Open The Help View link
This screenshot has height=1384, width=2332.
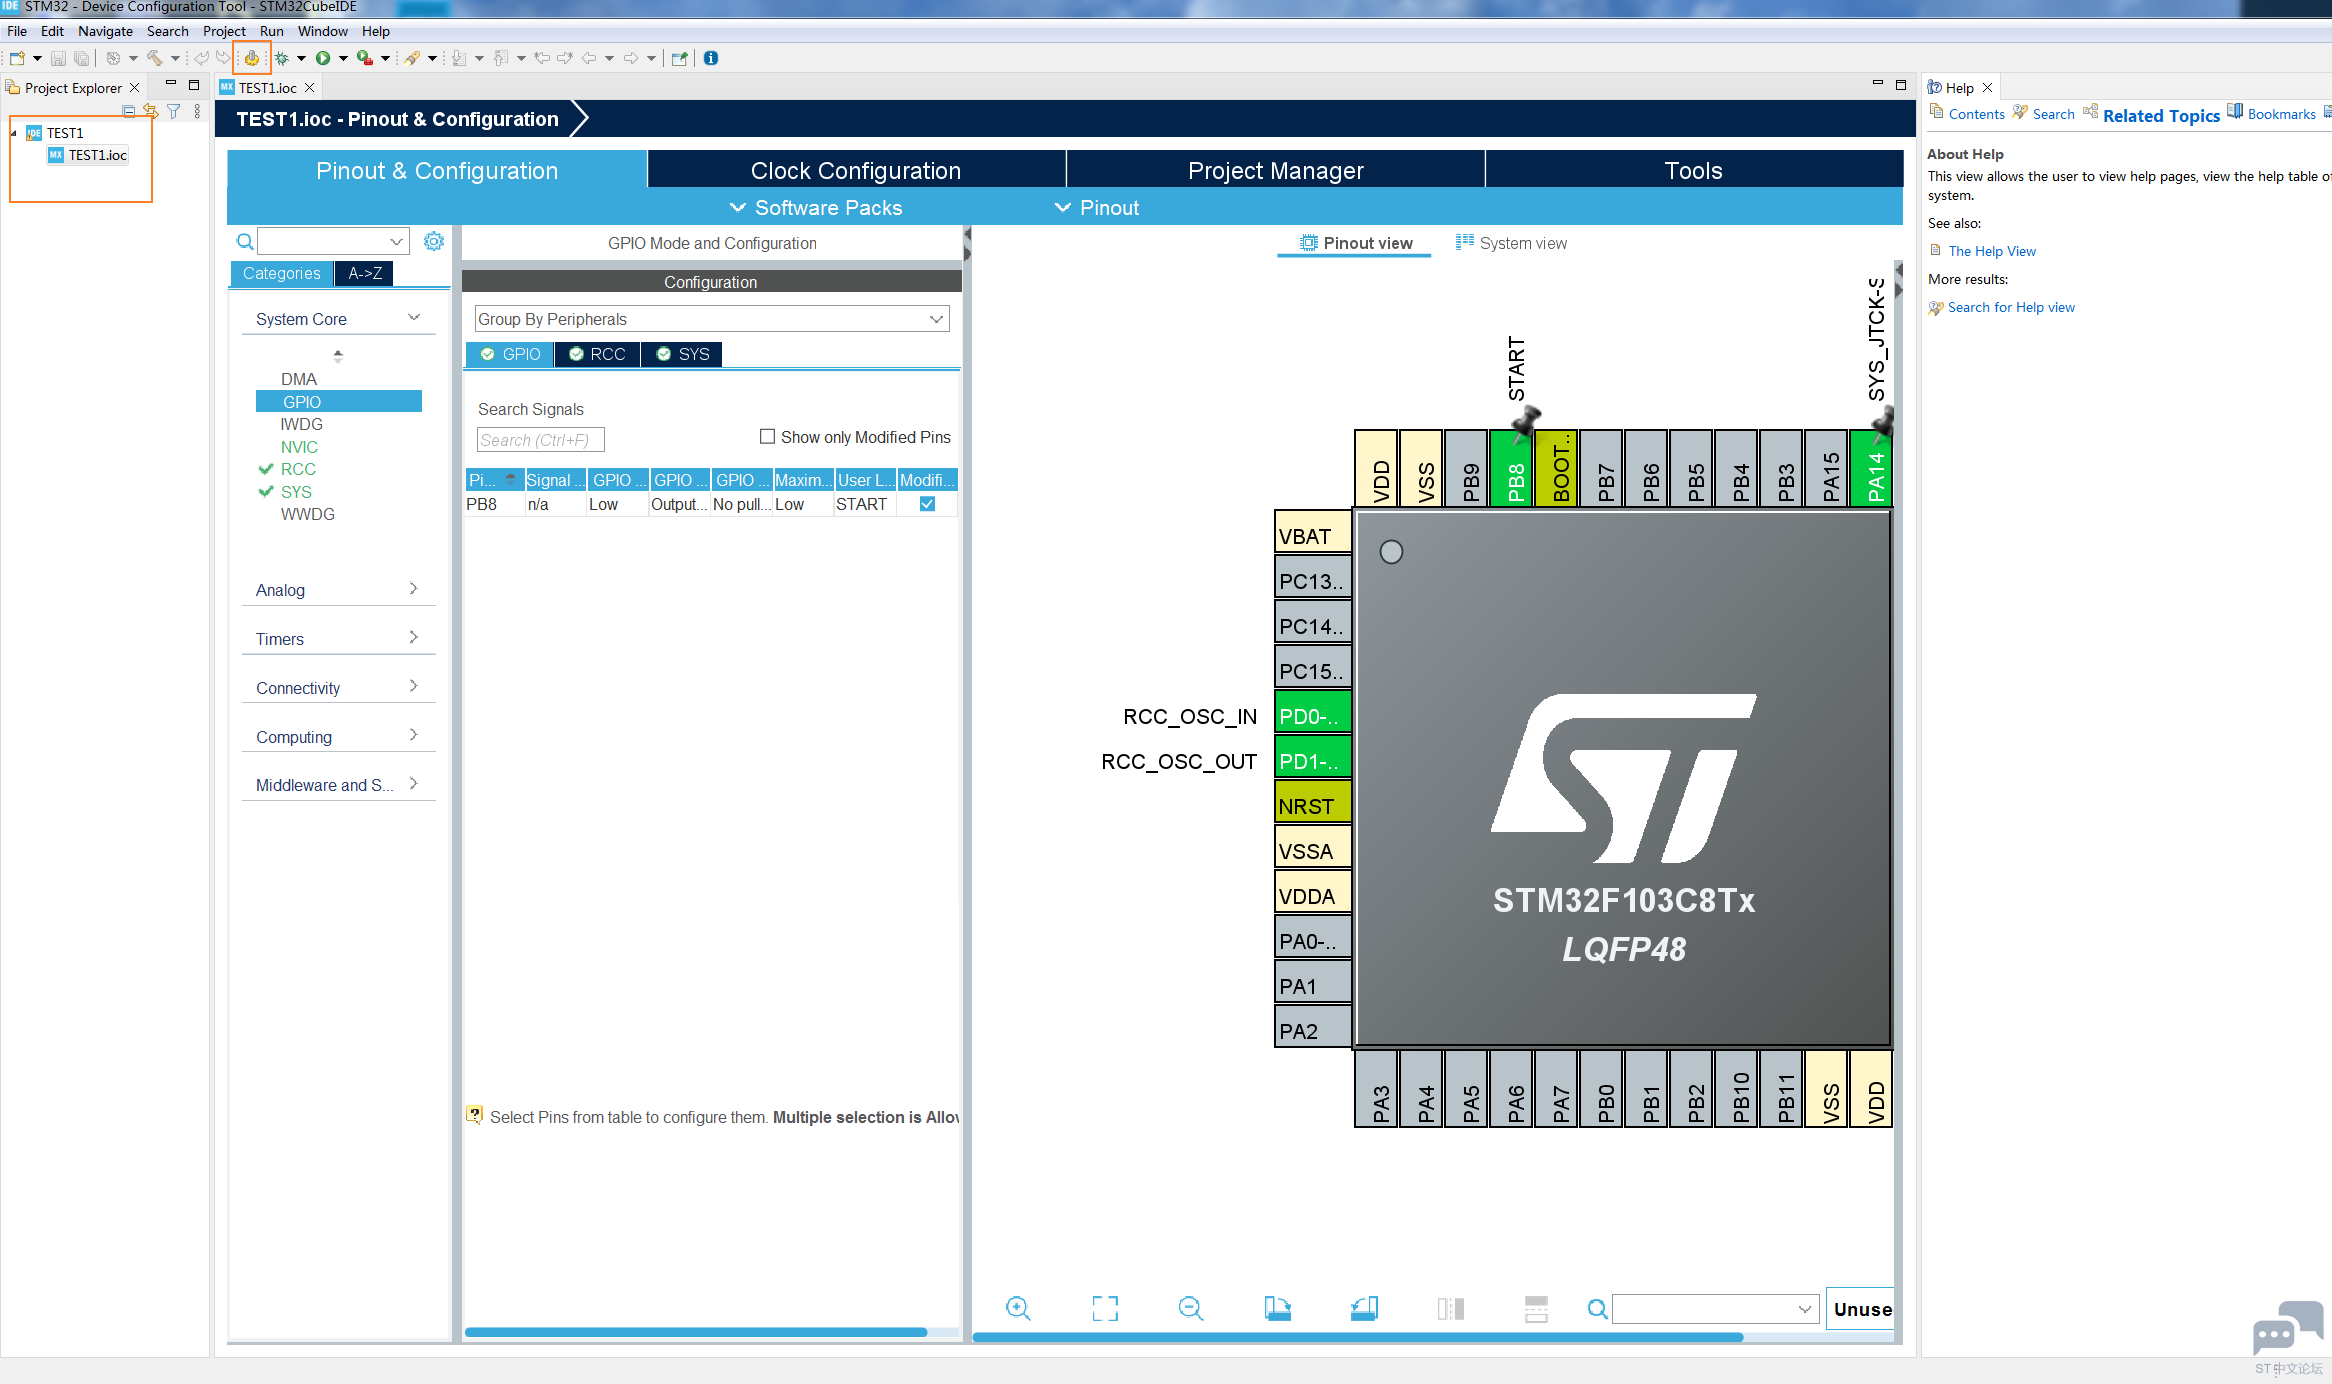click(1991, 251)
